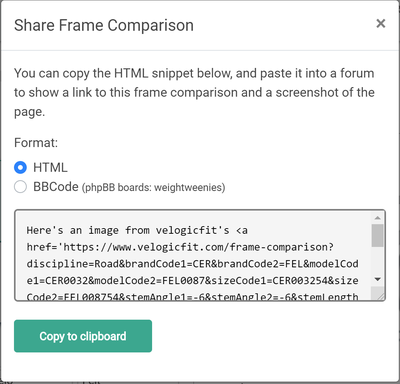
Task: Click the Format: label
Action: (x=36, y=143)
